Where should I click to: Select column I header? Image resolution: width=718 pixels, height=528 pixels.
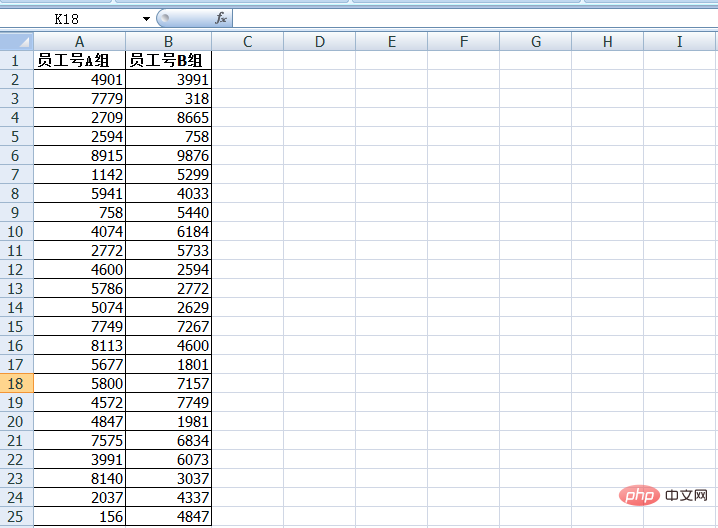point(680,42)
